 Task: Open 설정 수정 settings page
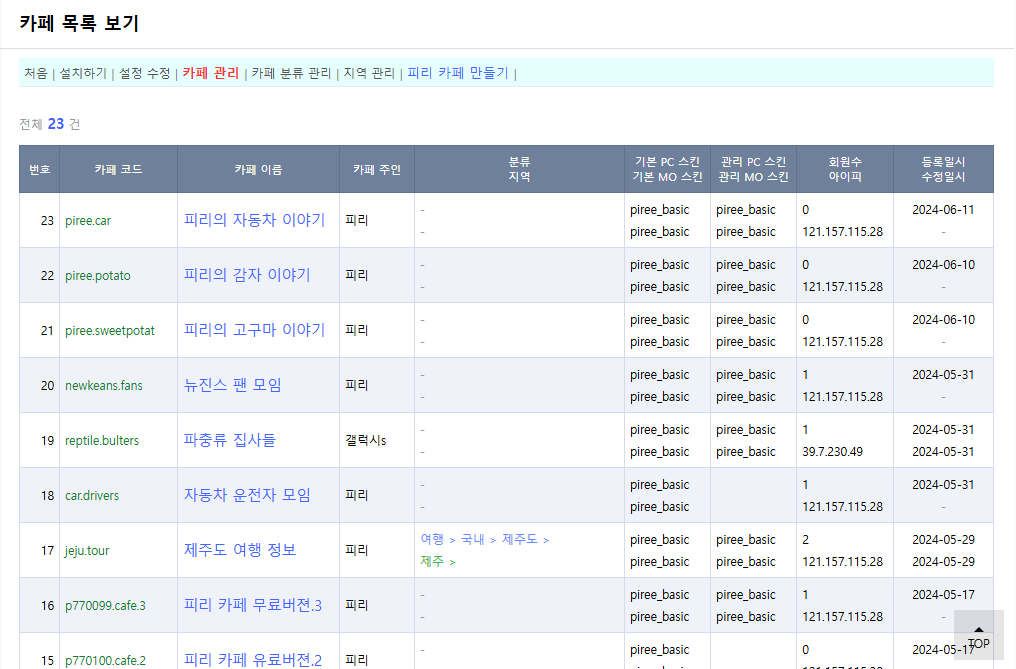144,73
